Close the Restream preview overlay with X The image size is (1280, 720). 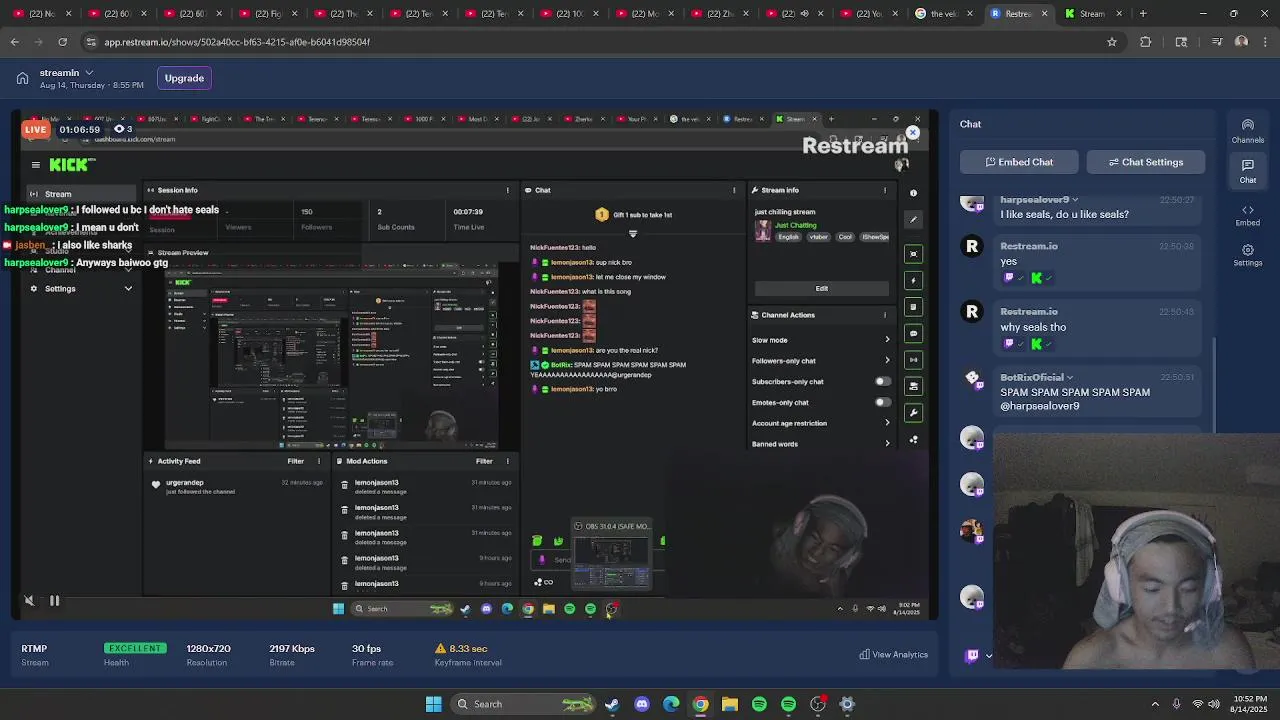point(913,133)
